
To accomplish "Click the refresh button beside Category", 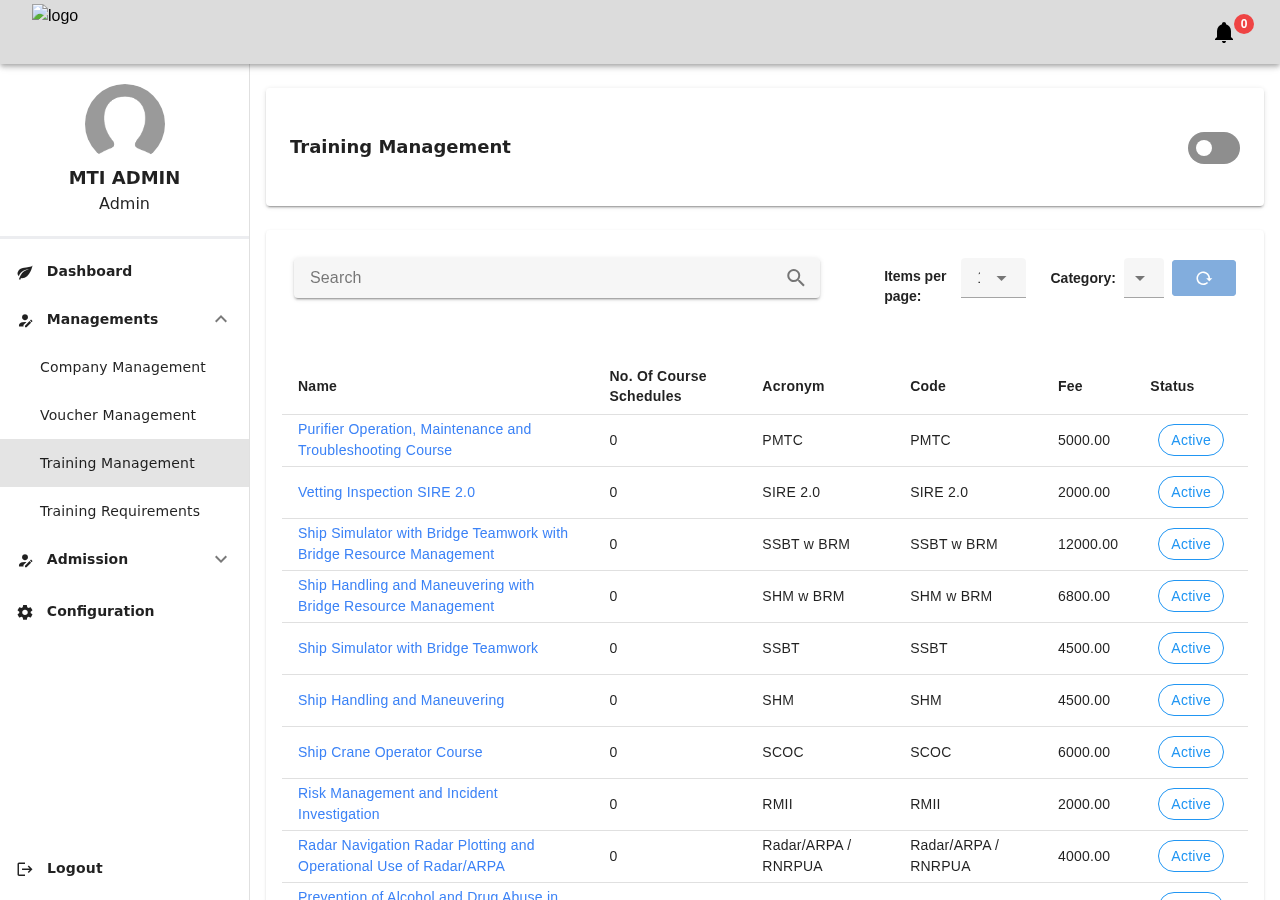I will 1204,278.
